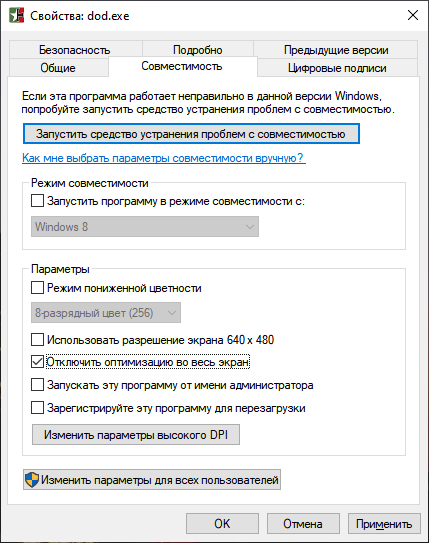Click Применить to apply the changes
This screenshot has height=543, width=429.
pos(384,524)
